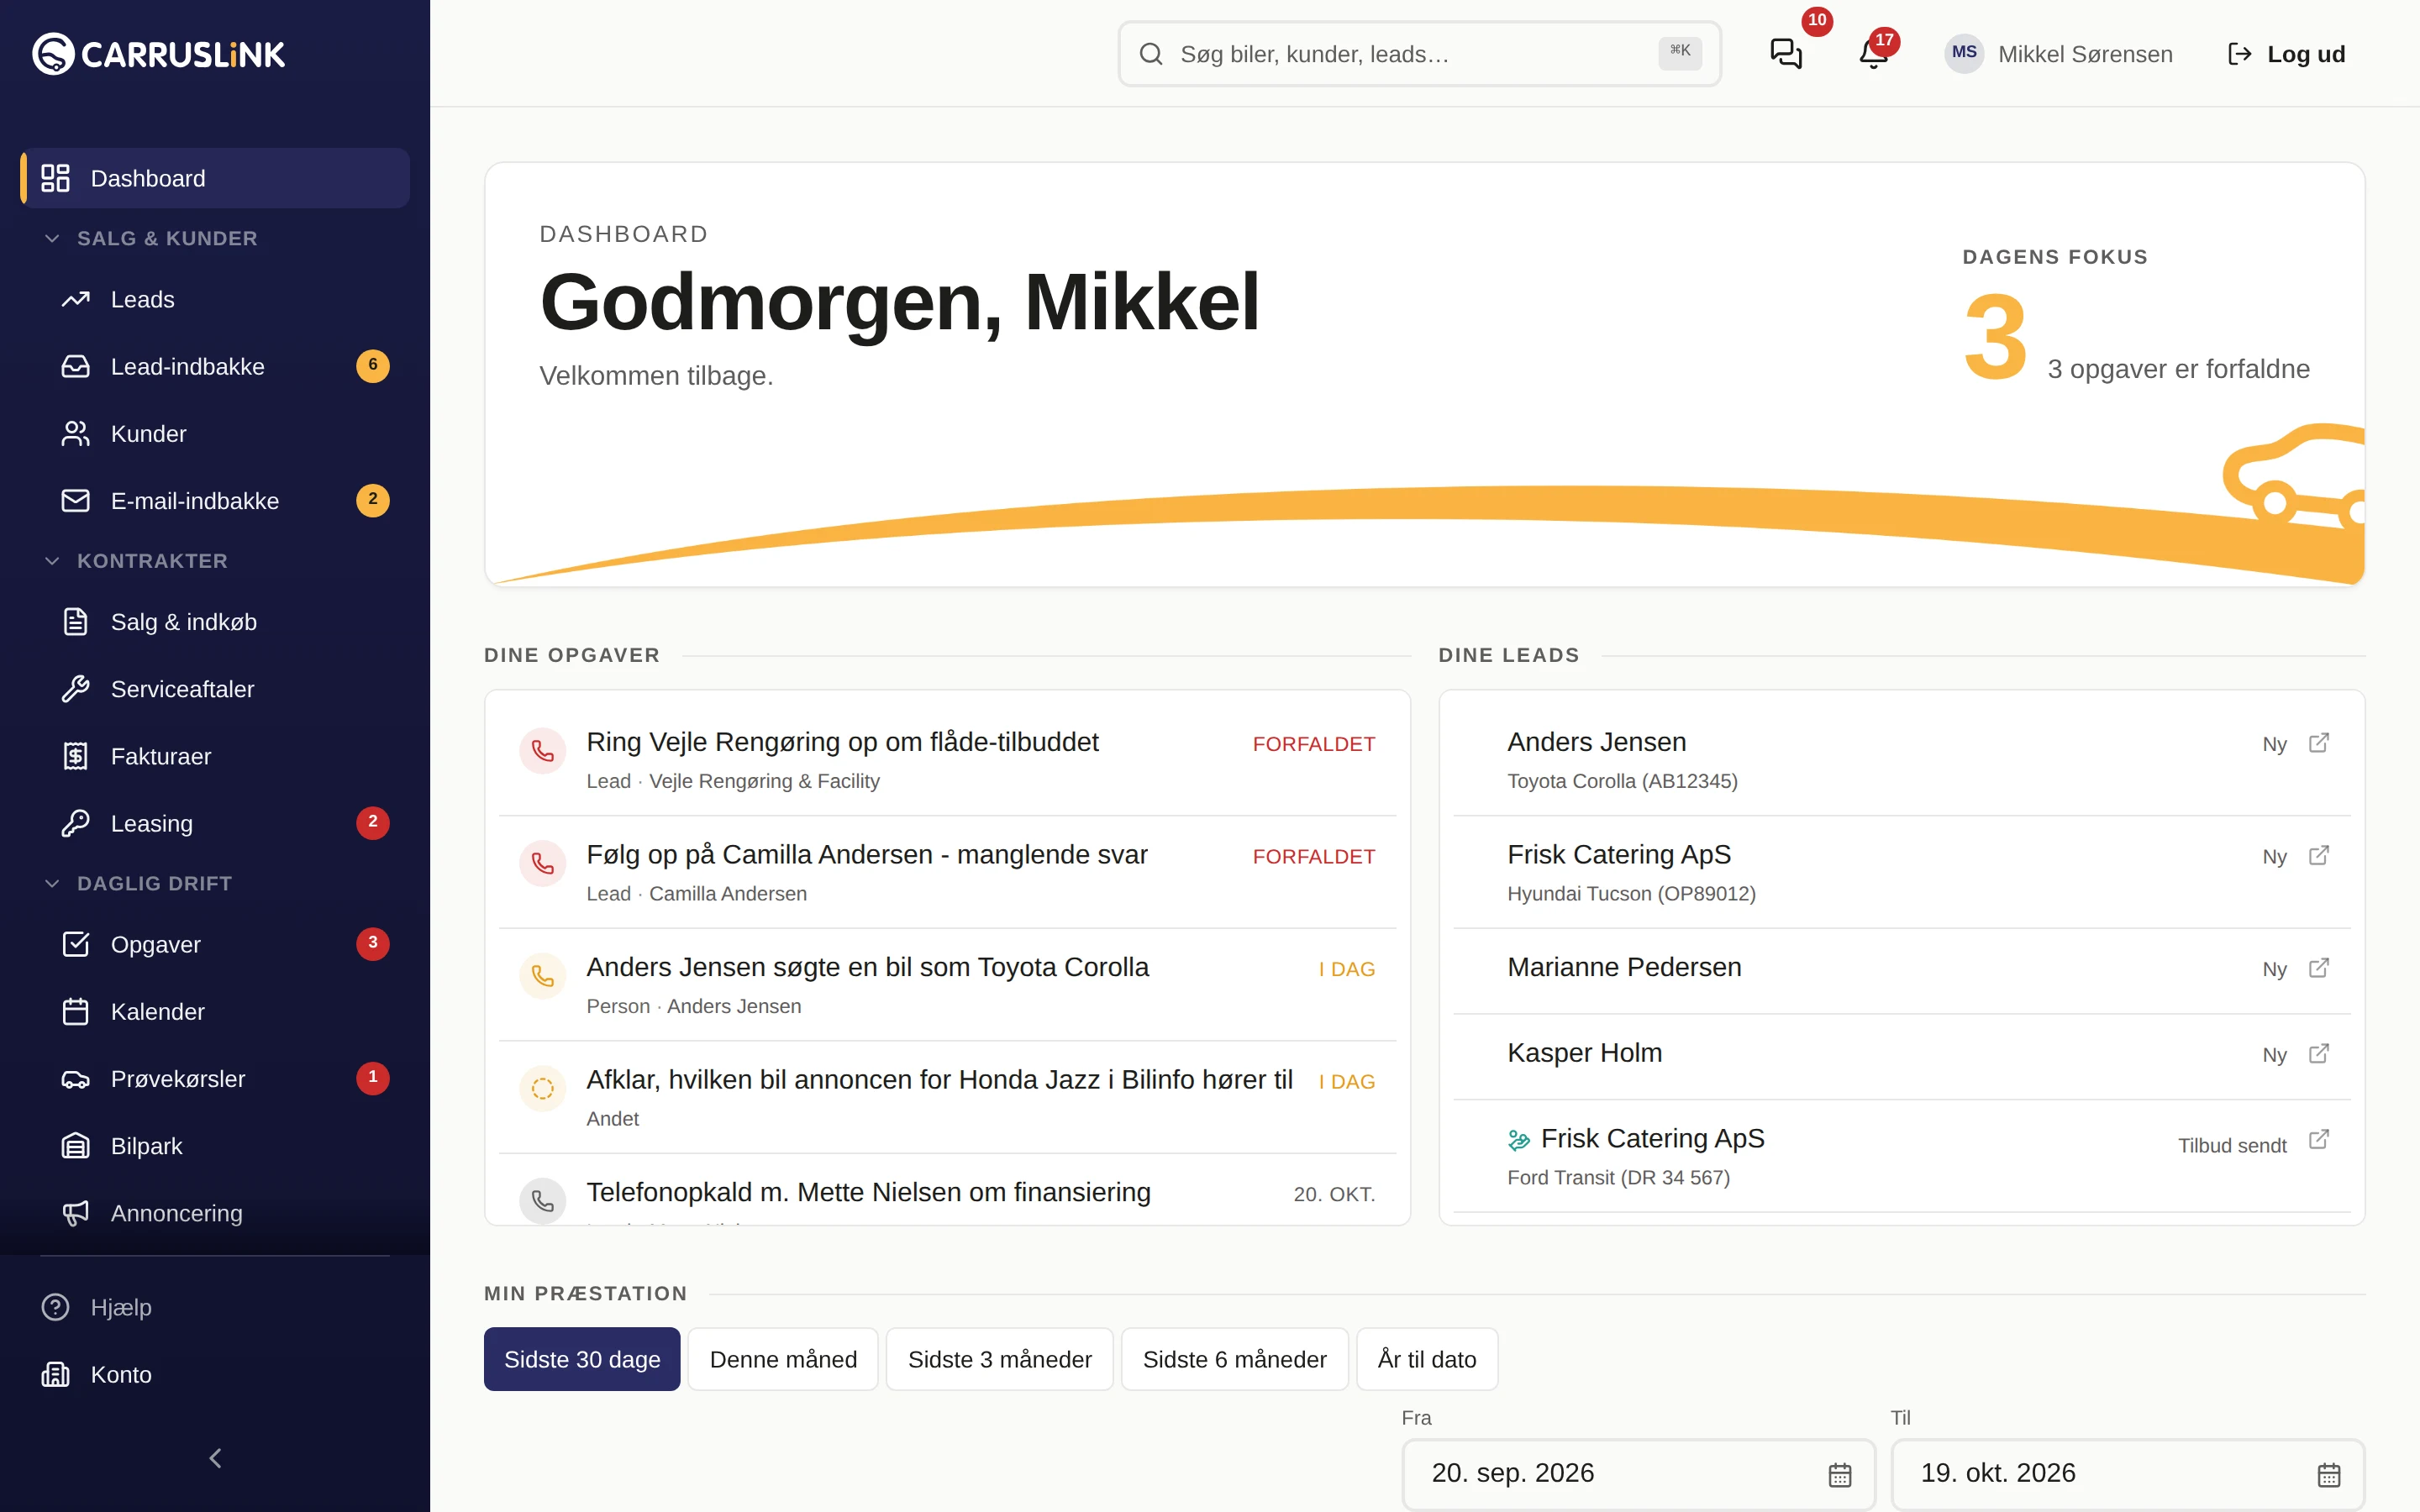Click the CarrusLink logo
This screenshot has height=1512, width=2420.
(x=158, y=54)
